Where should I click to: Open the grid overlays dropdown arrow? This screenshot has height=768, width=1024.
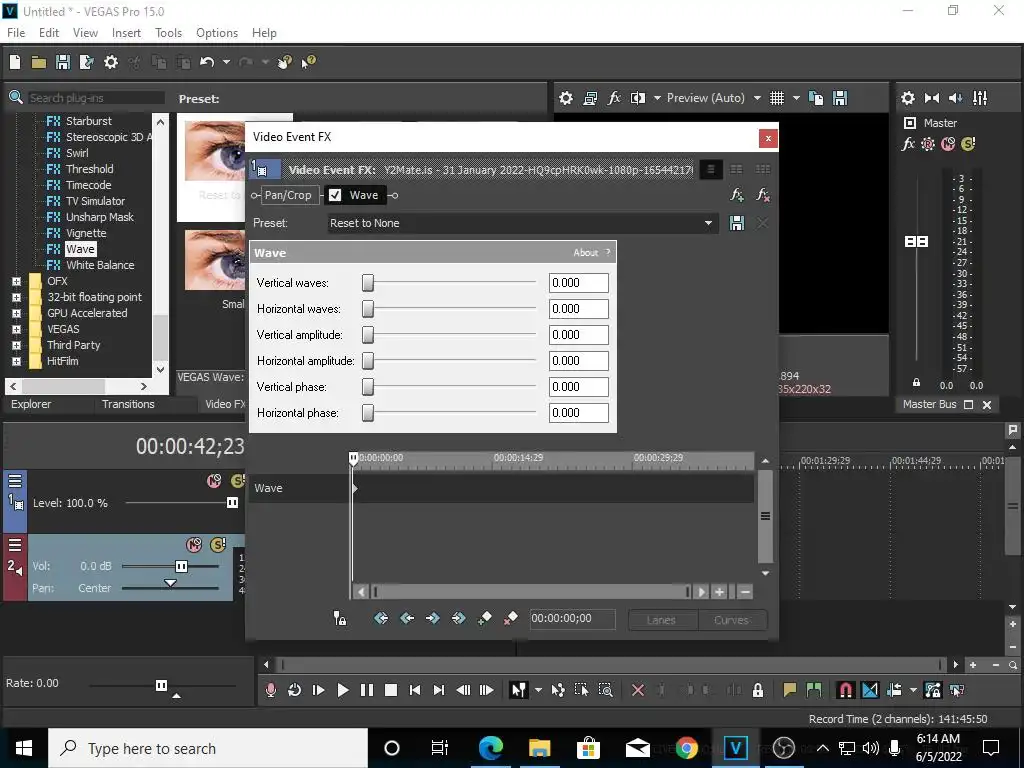coord(796,98)
